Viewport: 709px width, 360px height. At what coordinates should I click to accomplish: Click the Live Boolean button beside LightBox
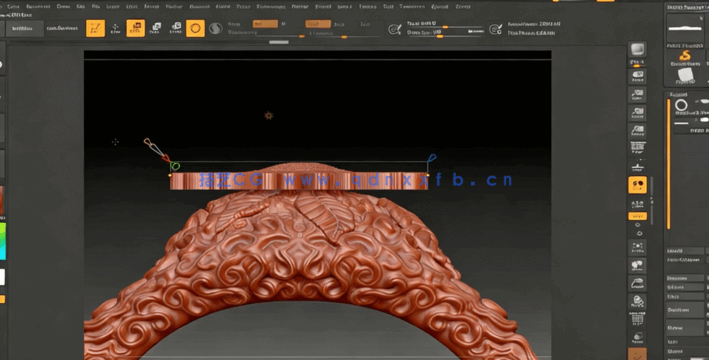point(63,28)
